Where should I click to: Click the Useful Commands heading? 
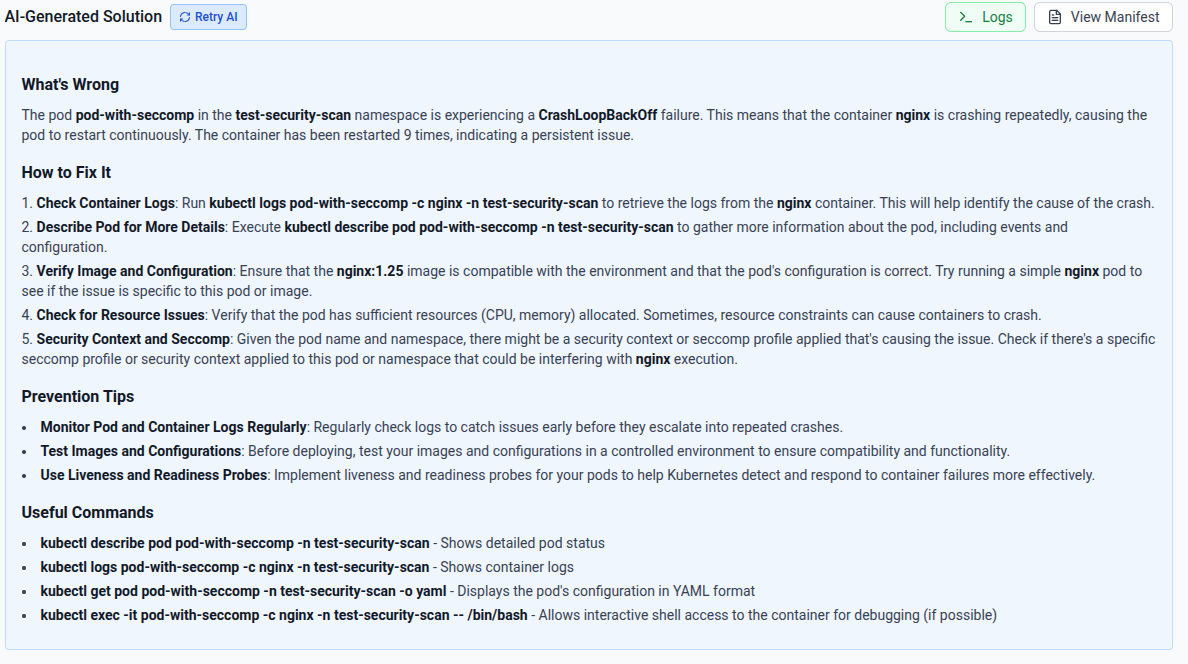[87, 512]
